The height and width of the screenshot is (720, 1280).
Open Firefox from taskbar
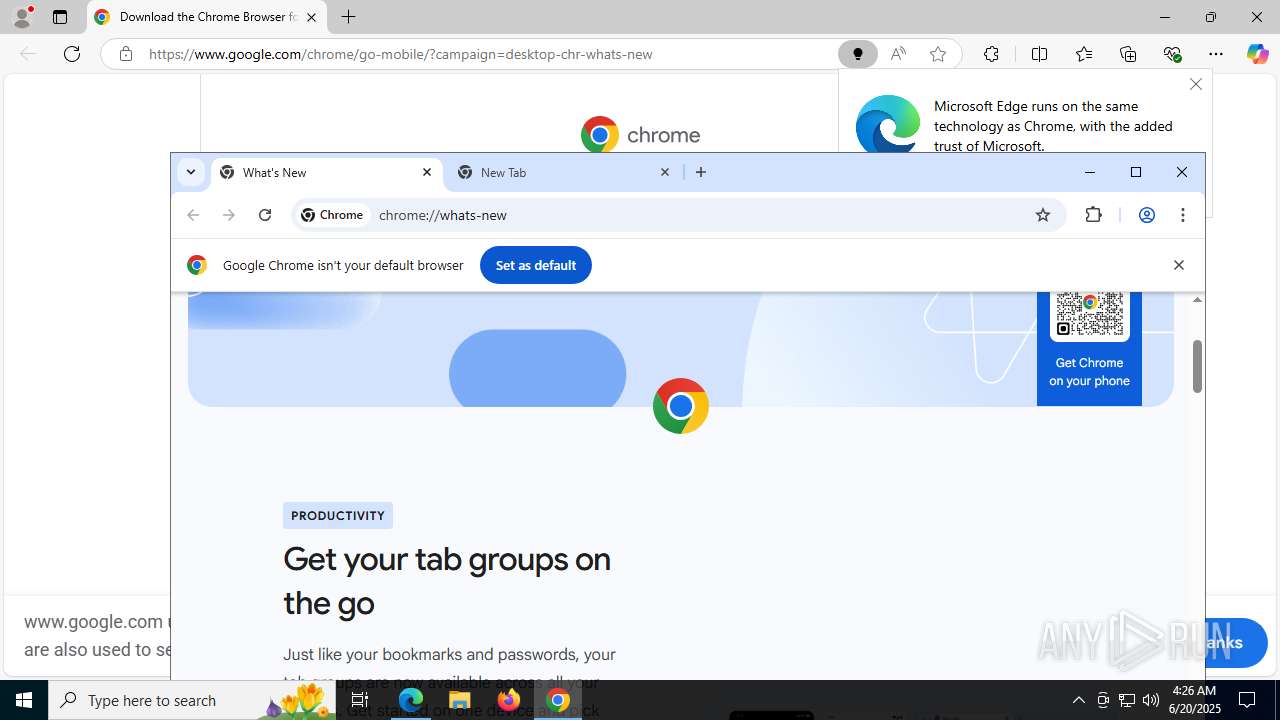point(508,700)
